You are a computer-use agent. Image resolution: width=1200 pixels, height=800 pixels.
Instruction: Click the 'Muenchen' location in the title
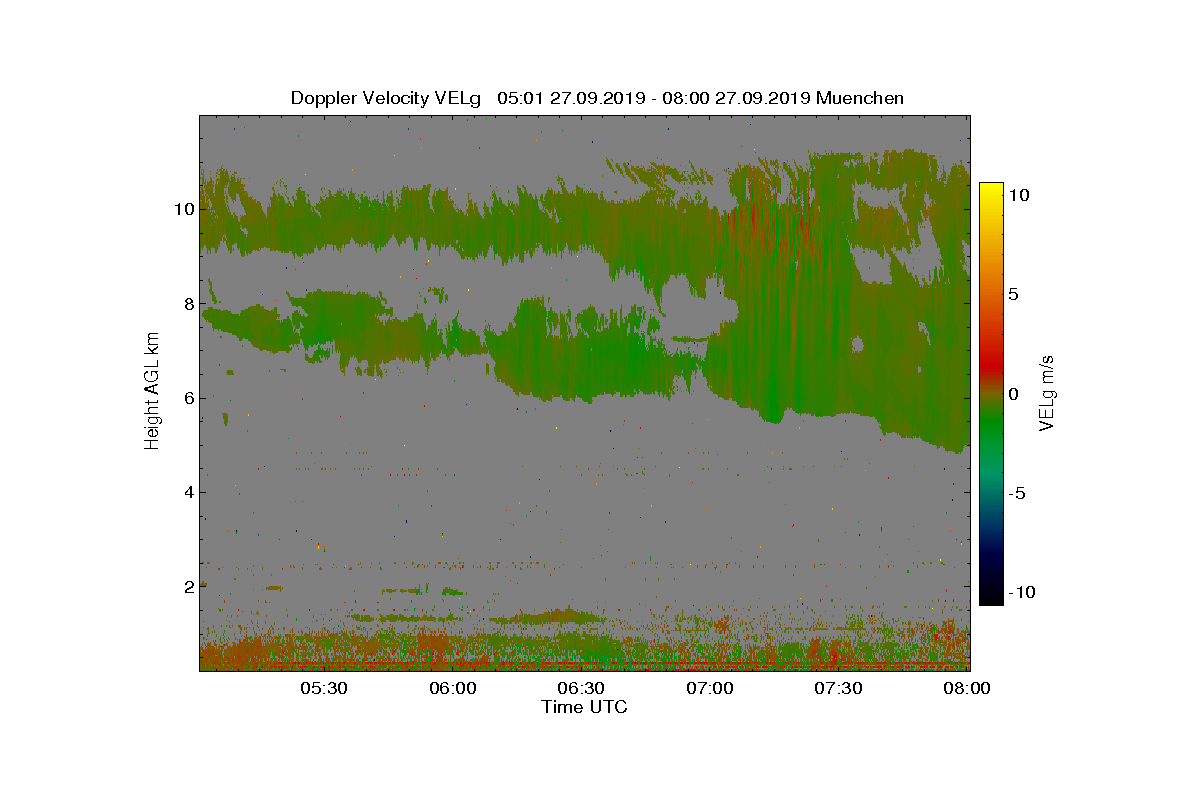point(860,98)
